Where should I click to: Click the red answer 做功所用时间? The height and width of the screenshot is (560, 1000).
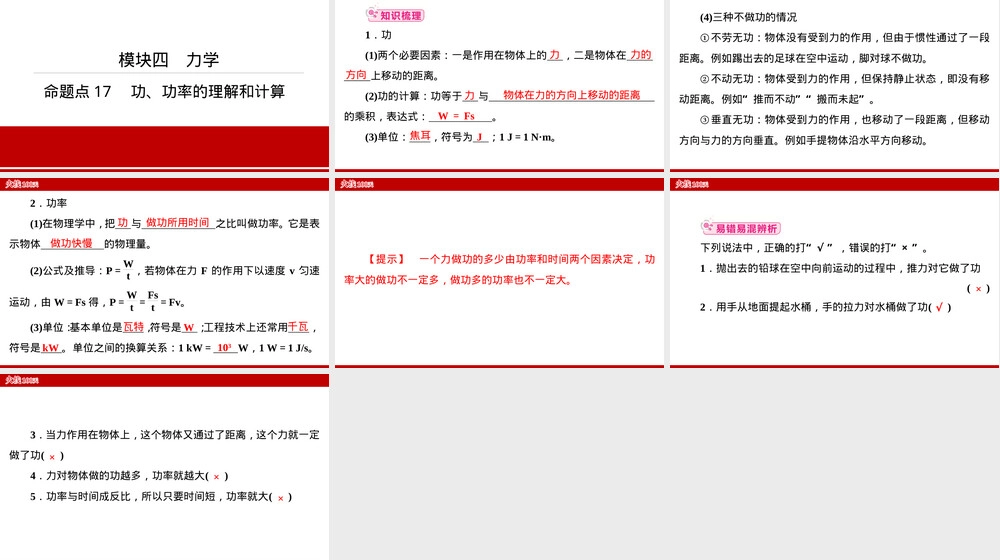(x=177, y=223)
